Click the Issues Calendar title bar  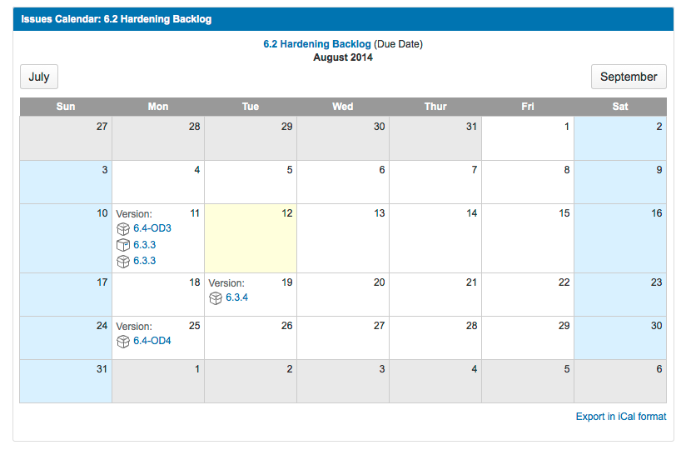tap(342, 19)
